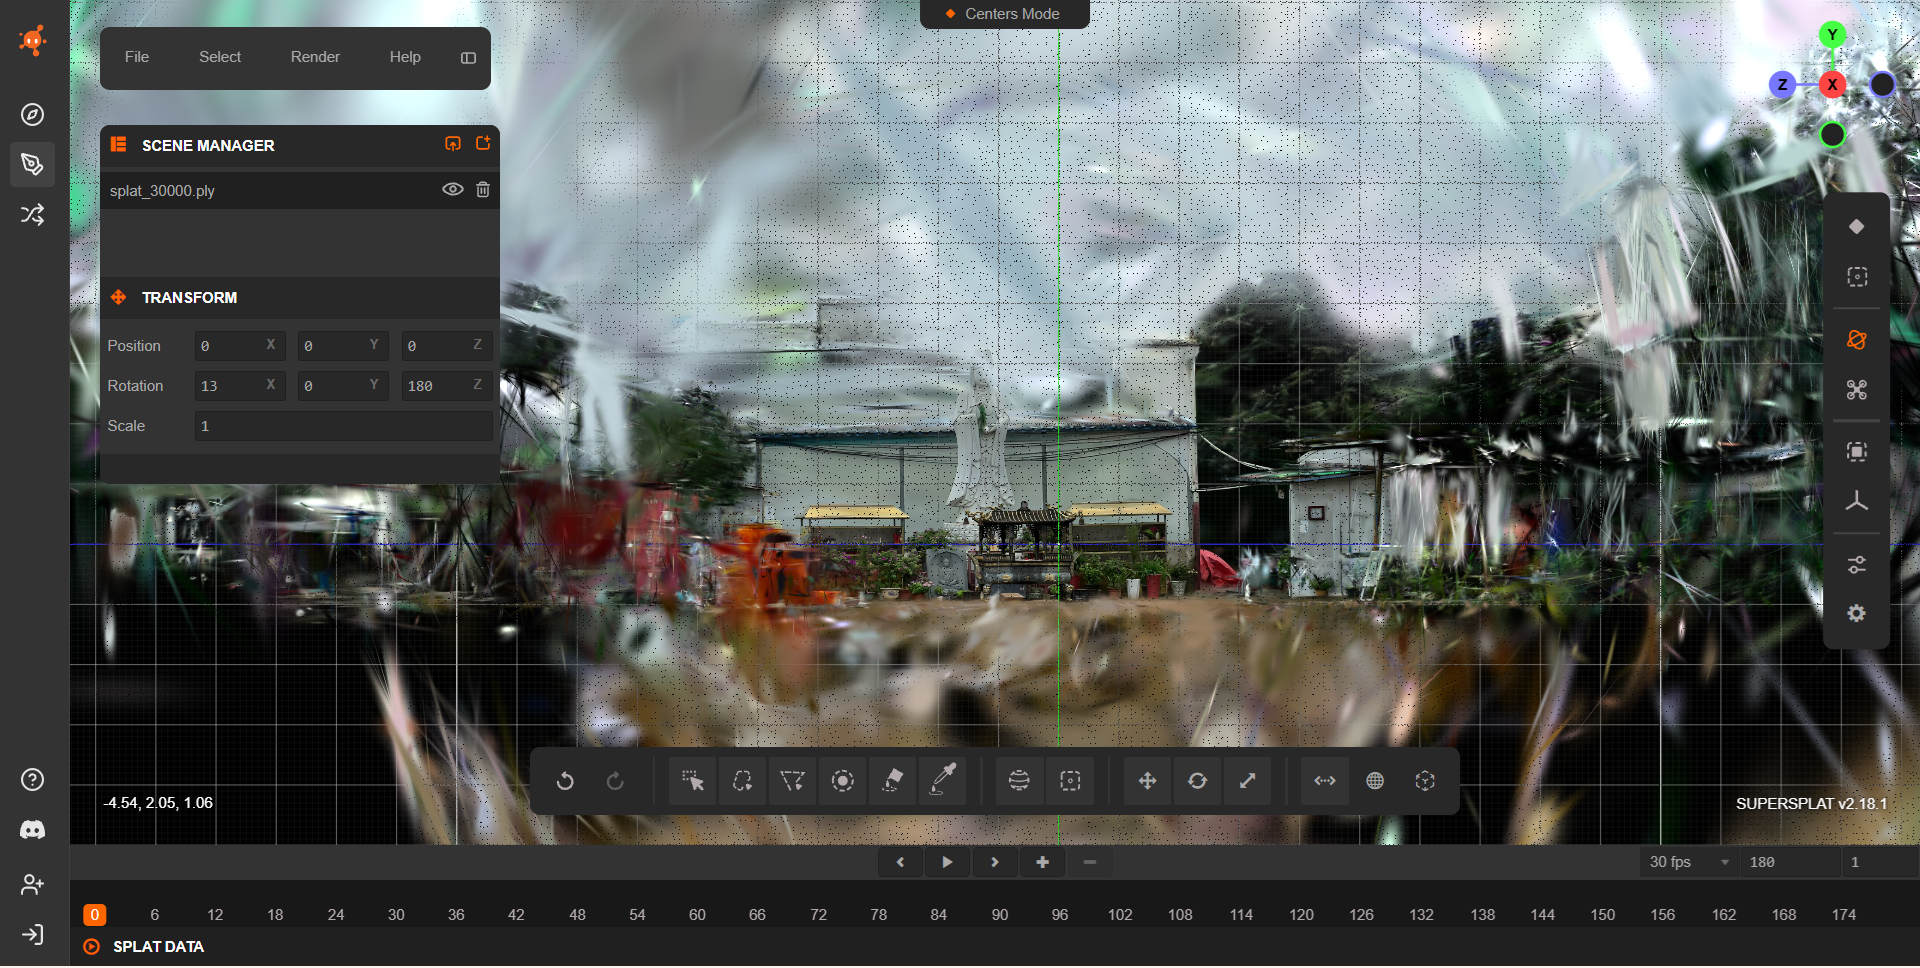Activate the Lasso selection tool
The height and width of the screenshot is (968, 1920).
click(742, 781)
